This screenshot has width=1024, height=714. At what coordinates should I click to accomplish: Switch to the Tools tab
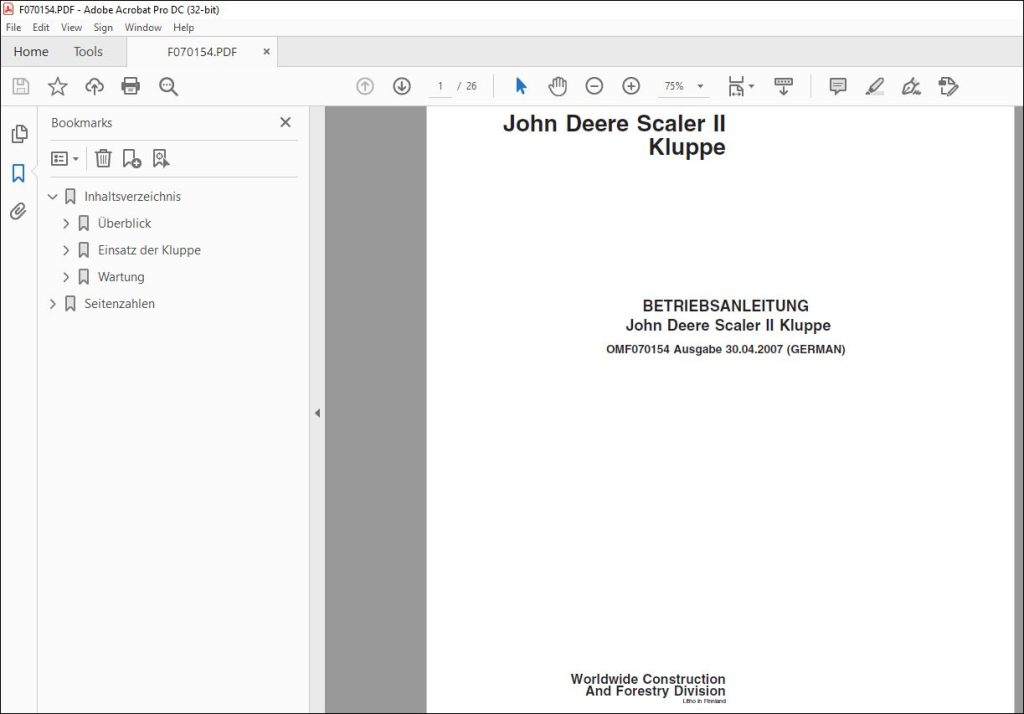(88, 52)
